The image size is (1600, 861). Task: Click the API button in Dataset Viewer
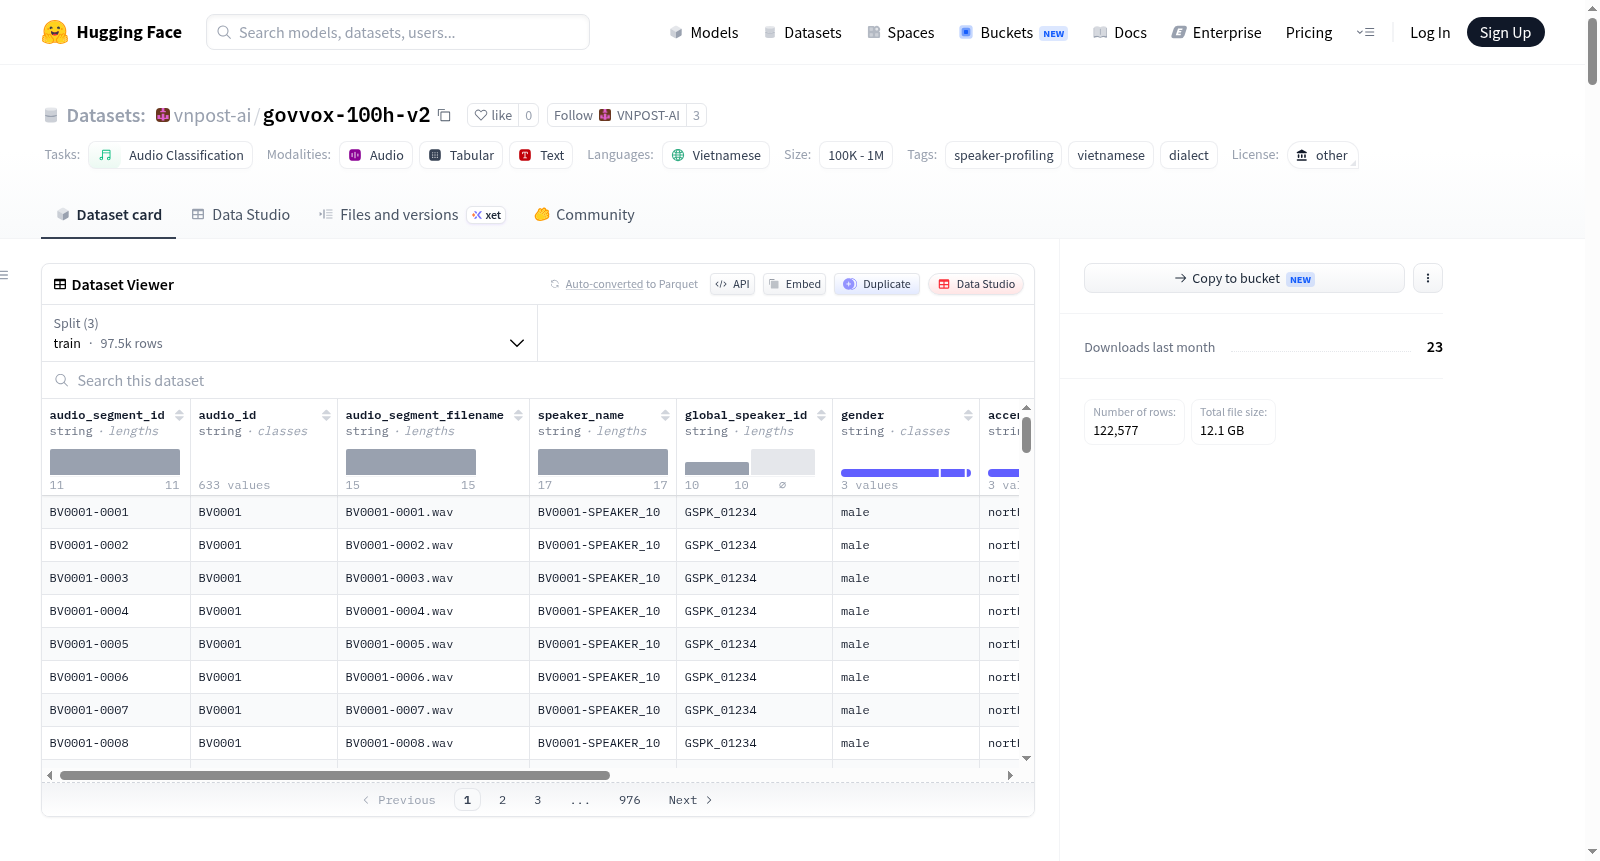(x=732, y=284)
